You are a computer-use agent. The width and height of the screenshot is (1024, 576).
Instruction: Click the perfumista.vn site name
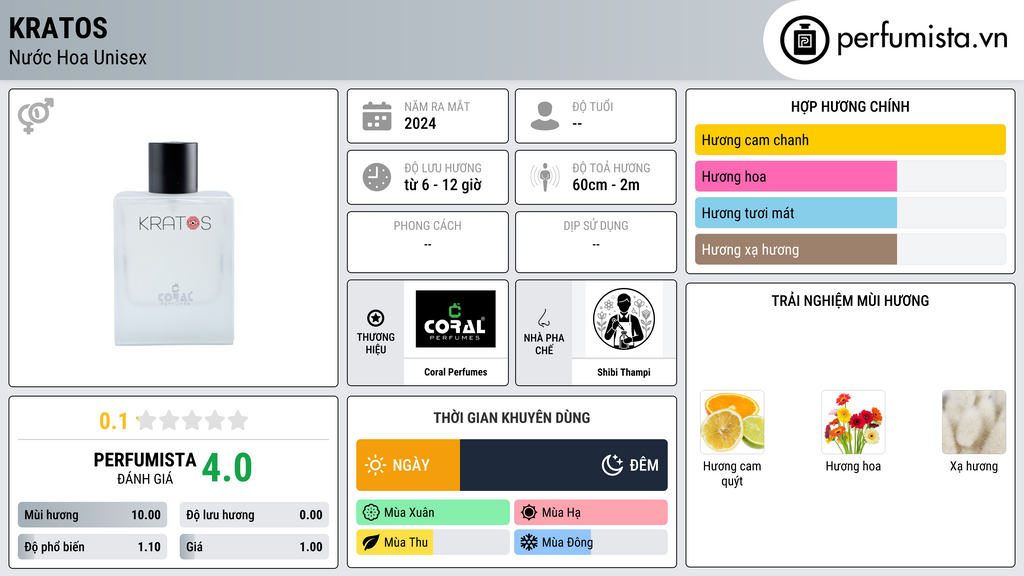pos(922,38)
